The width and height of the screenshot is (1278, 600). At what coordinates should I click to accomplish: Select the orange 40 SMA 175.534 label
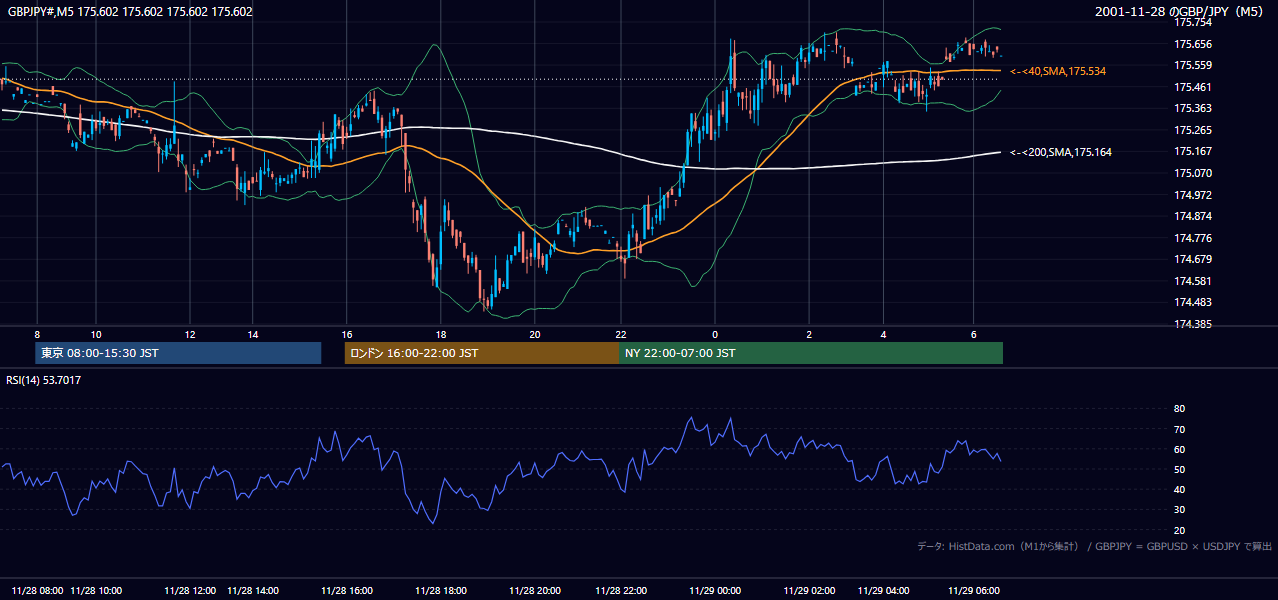(1058, 71)
